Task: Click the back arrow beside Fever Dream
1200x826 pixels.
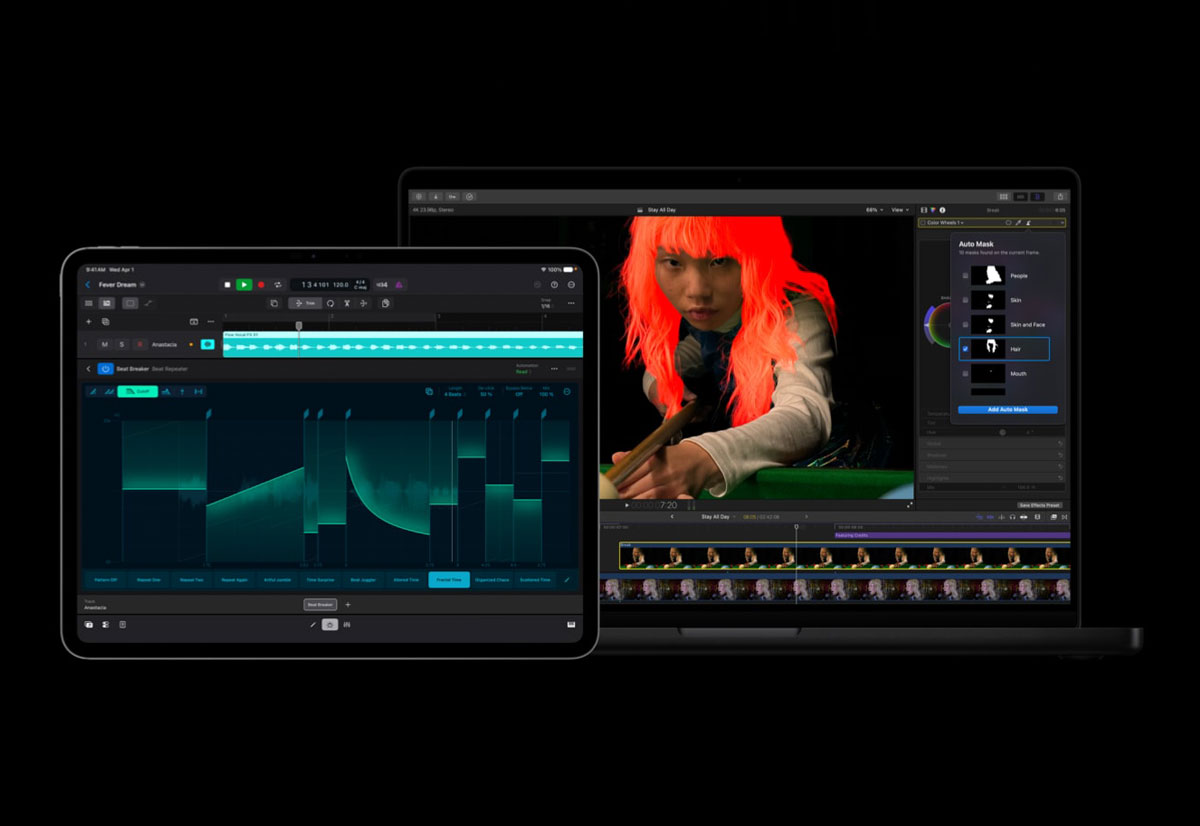Action: (88, 285)
